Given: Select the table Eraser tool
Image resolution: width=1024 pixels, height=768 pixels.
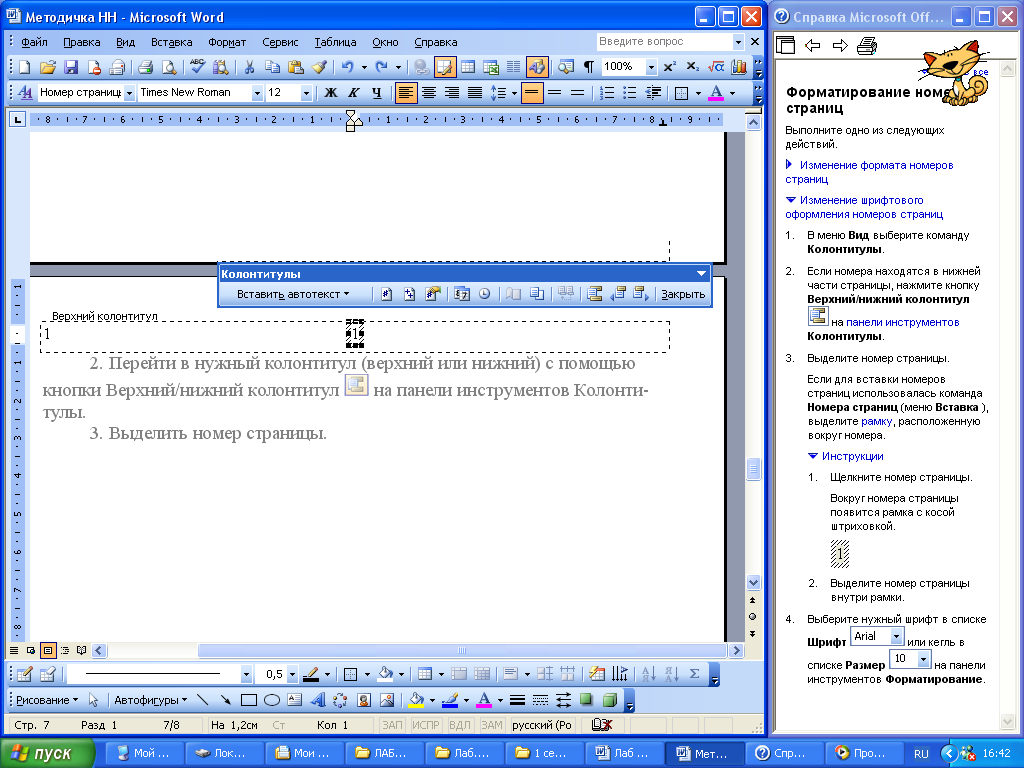Looking at the screenshot, I should click(x=48, y=674).
